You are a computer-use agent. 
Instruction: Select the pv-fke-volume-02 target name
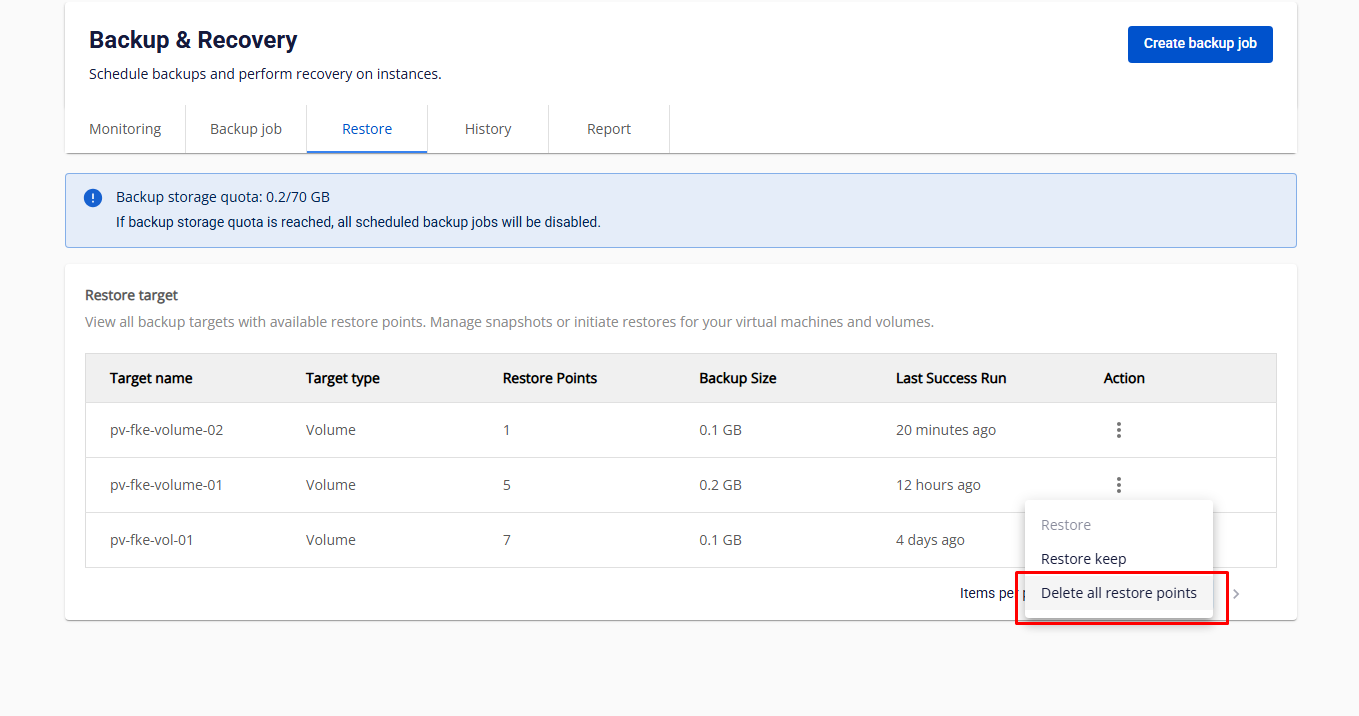pos(166,430)
